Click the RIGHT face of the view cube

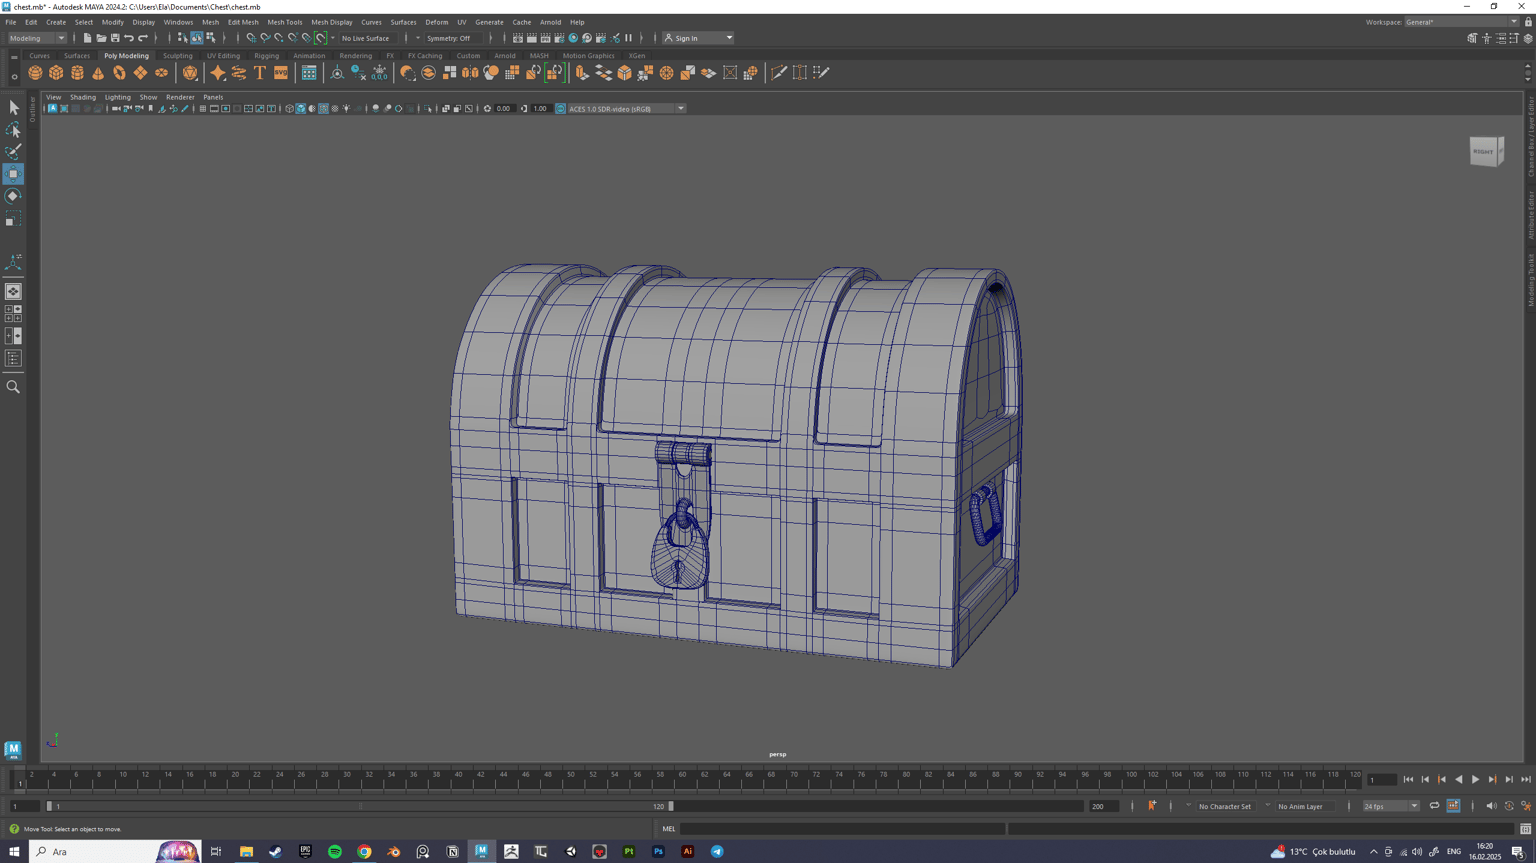pyautogui.click(x=1483, y=152)
